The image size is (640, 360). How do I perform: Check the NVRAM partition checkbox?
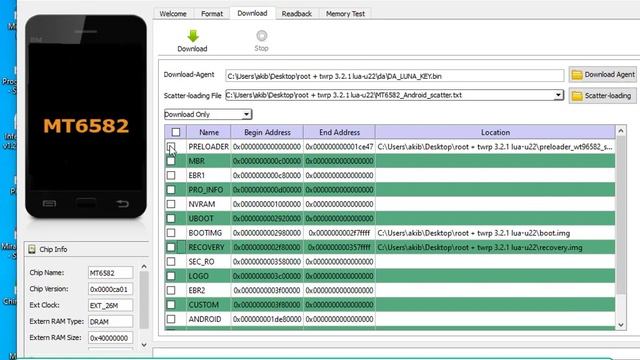tap(171, 204)
